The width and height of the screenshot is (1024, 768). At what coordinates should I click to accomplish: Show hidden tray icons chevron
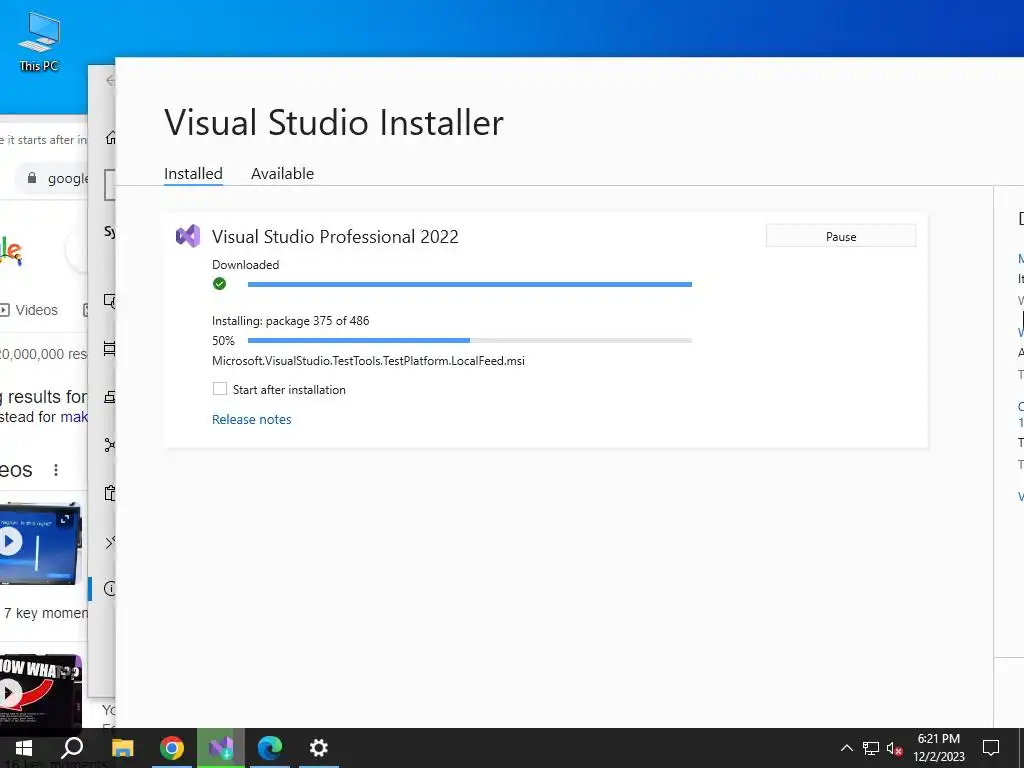846,748
